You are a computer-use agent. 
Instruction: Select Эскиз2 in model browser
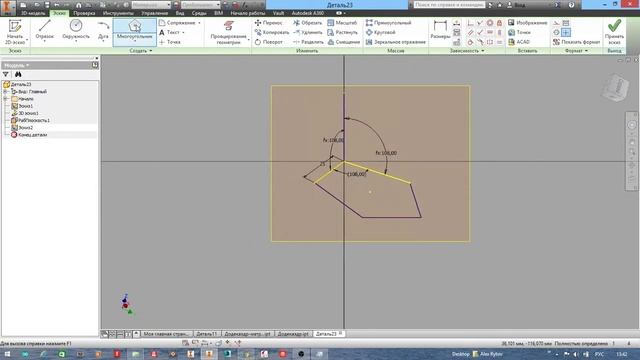pos(22,128)
